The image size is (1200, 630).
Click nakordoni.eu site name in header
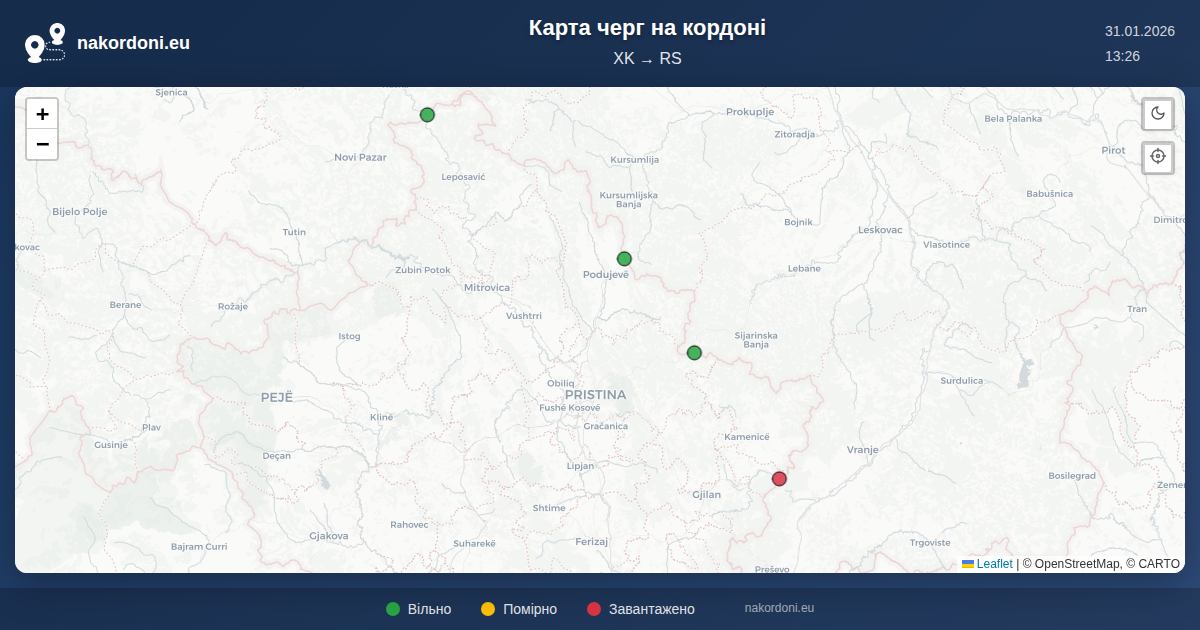point(133,43)
